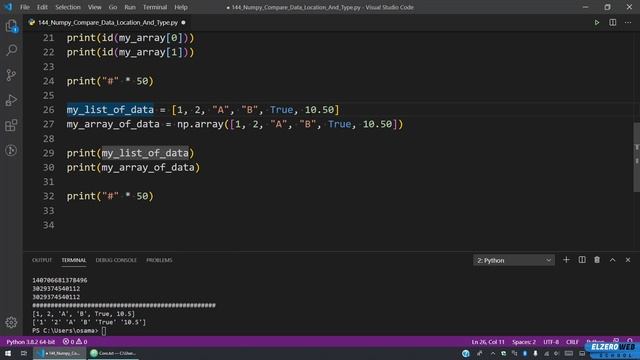The image size is (640, 360).
Task: Open the Run menu
Action: coord(130,7)
